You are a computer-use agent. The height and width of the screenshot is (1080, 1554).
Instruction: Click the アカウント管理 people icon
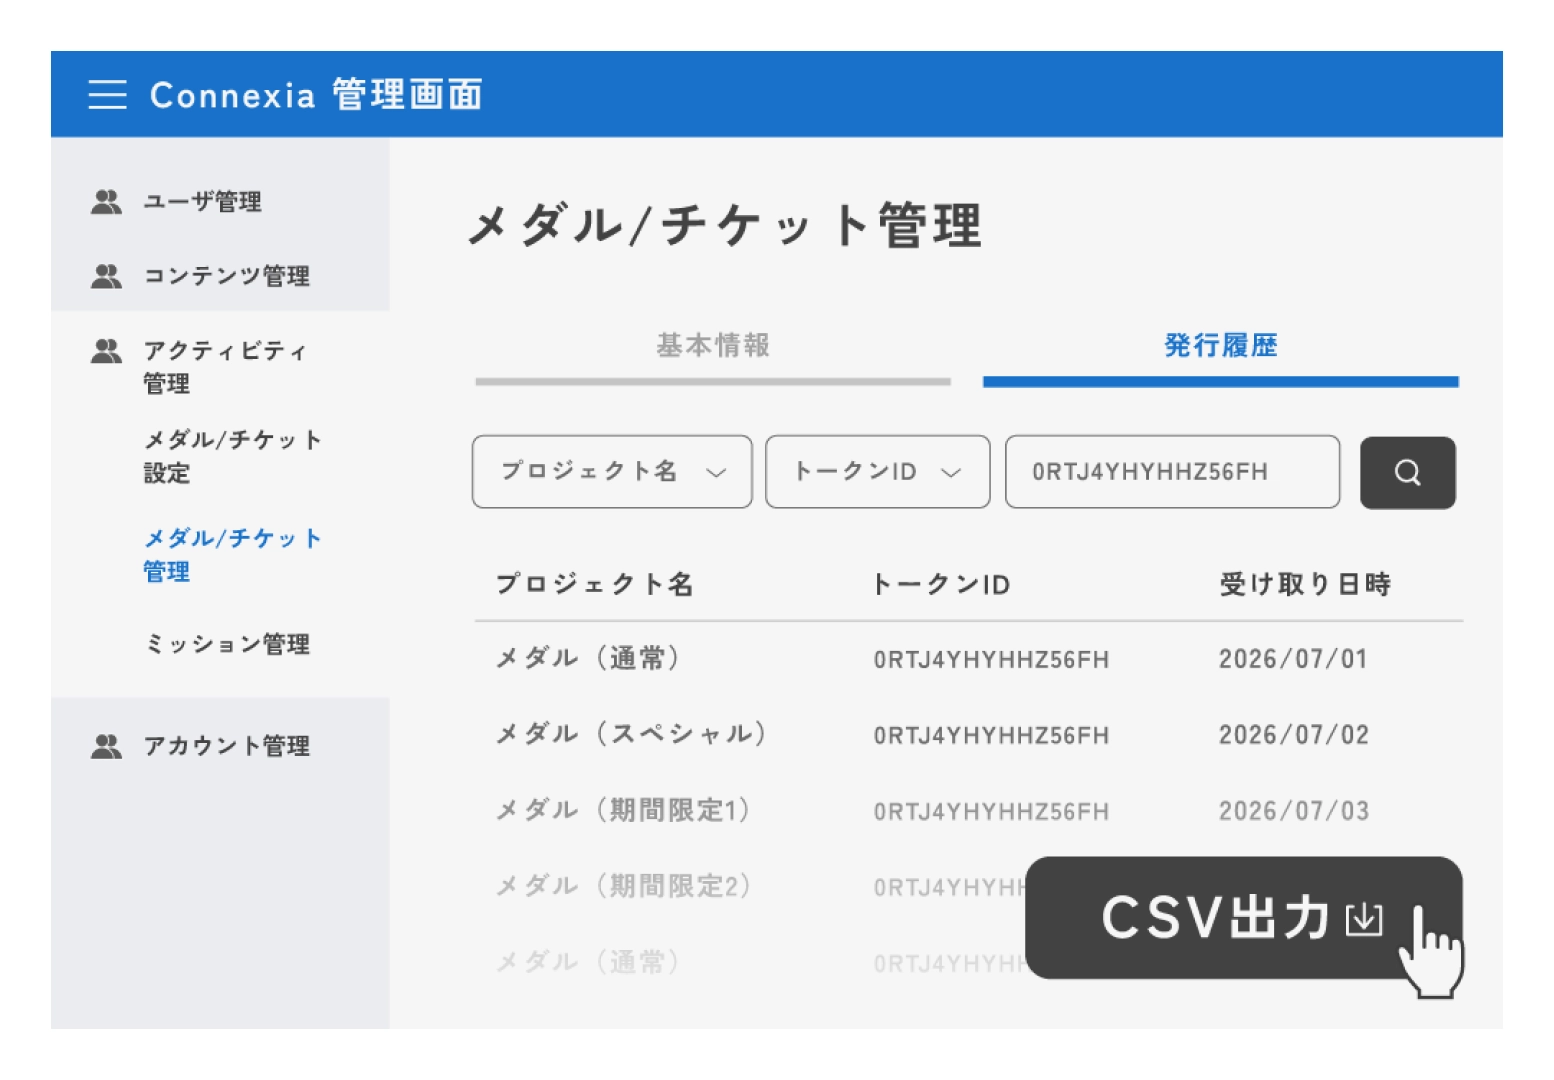(x=106, y=746)
